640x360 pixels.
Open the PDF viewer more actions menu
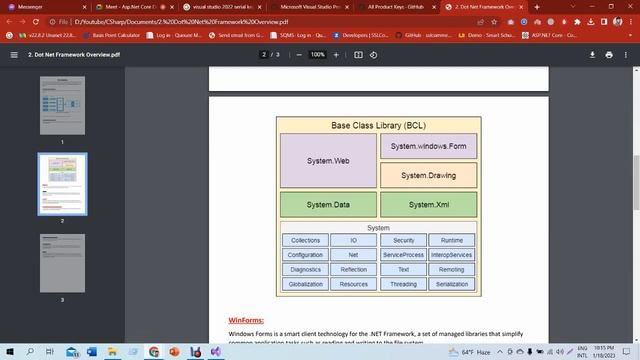(x=625, y=55)
